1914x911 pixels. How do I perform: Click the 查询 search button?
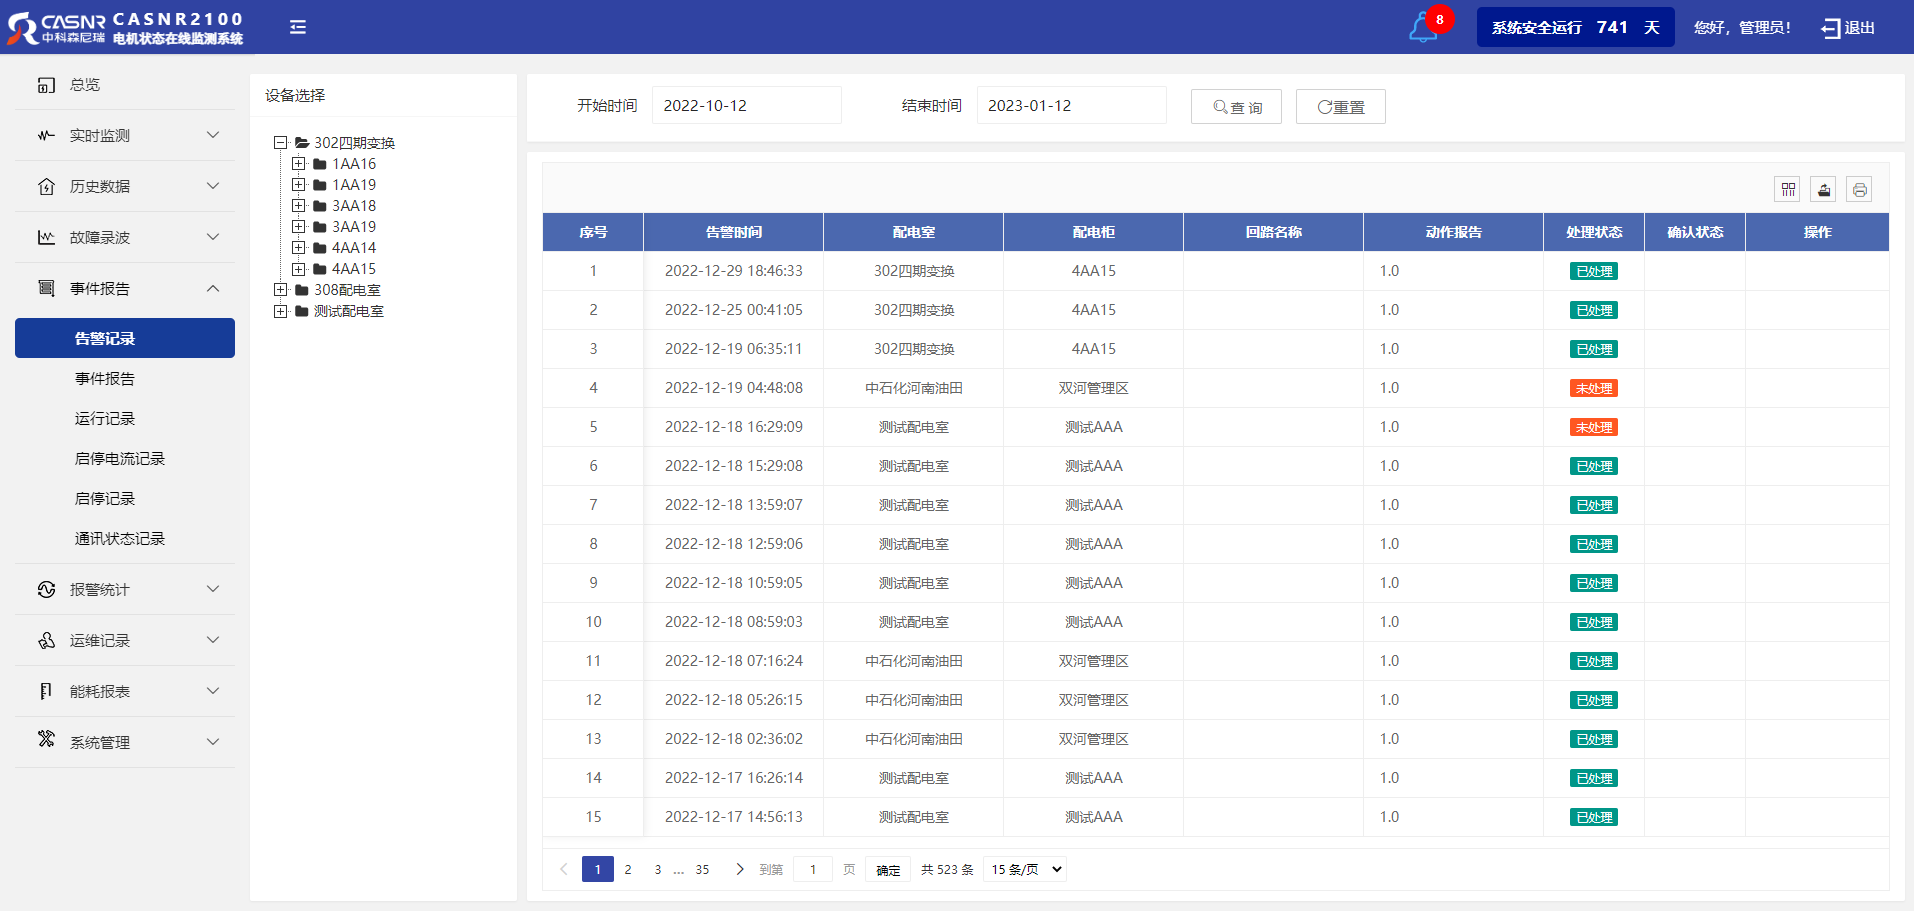(1236, 107)
